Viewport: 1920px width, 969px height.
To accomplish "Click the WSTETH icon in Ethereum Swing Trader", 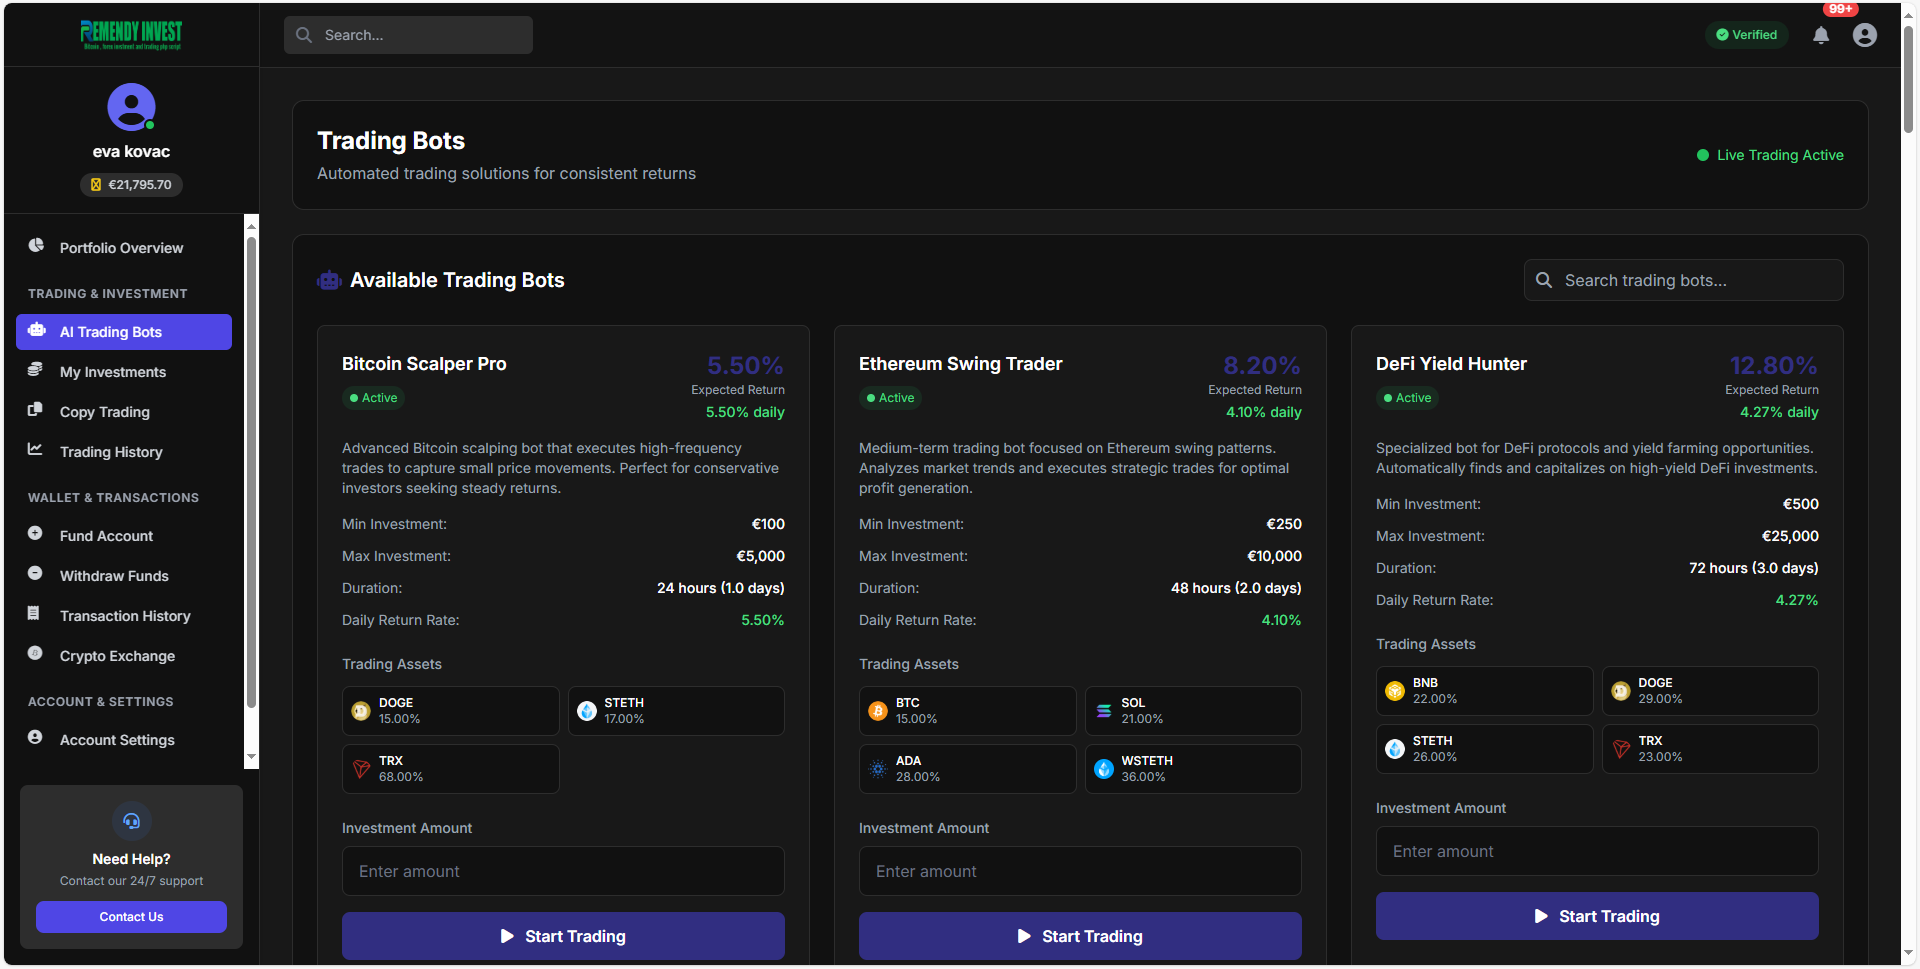I will [1104, 769].
